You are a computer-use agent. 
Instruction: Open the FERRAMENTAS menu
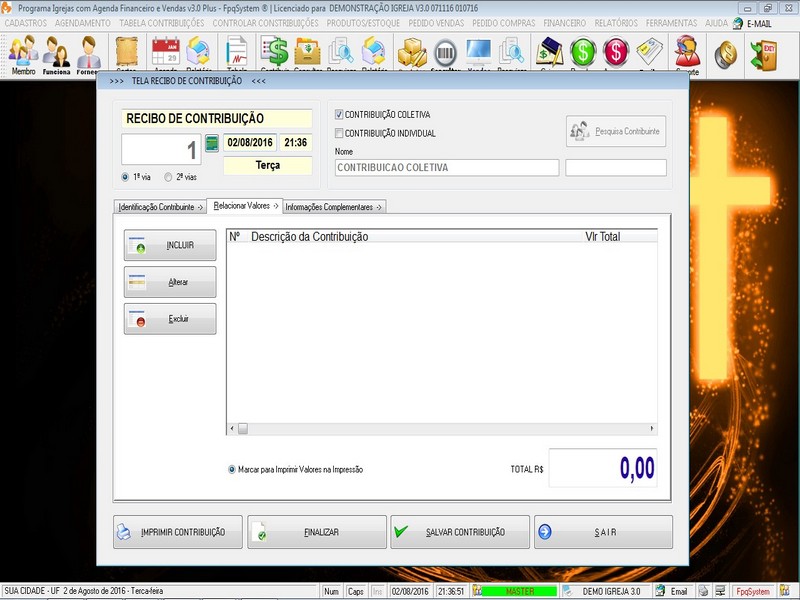(671, 23)
